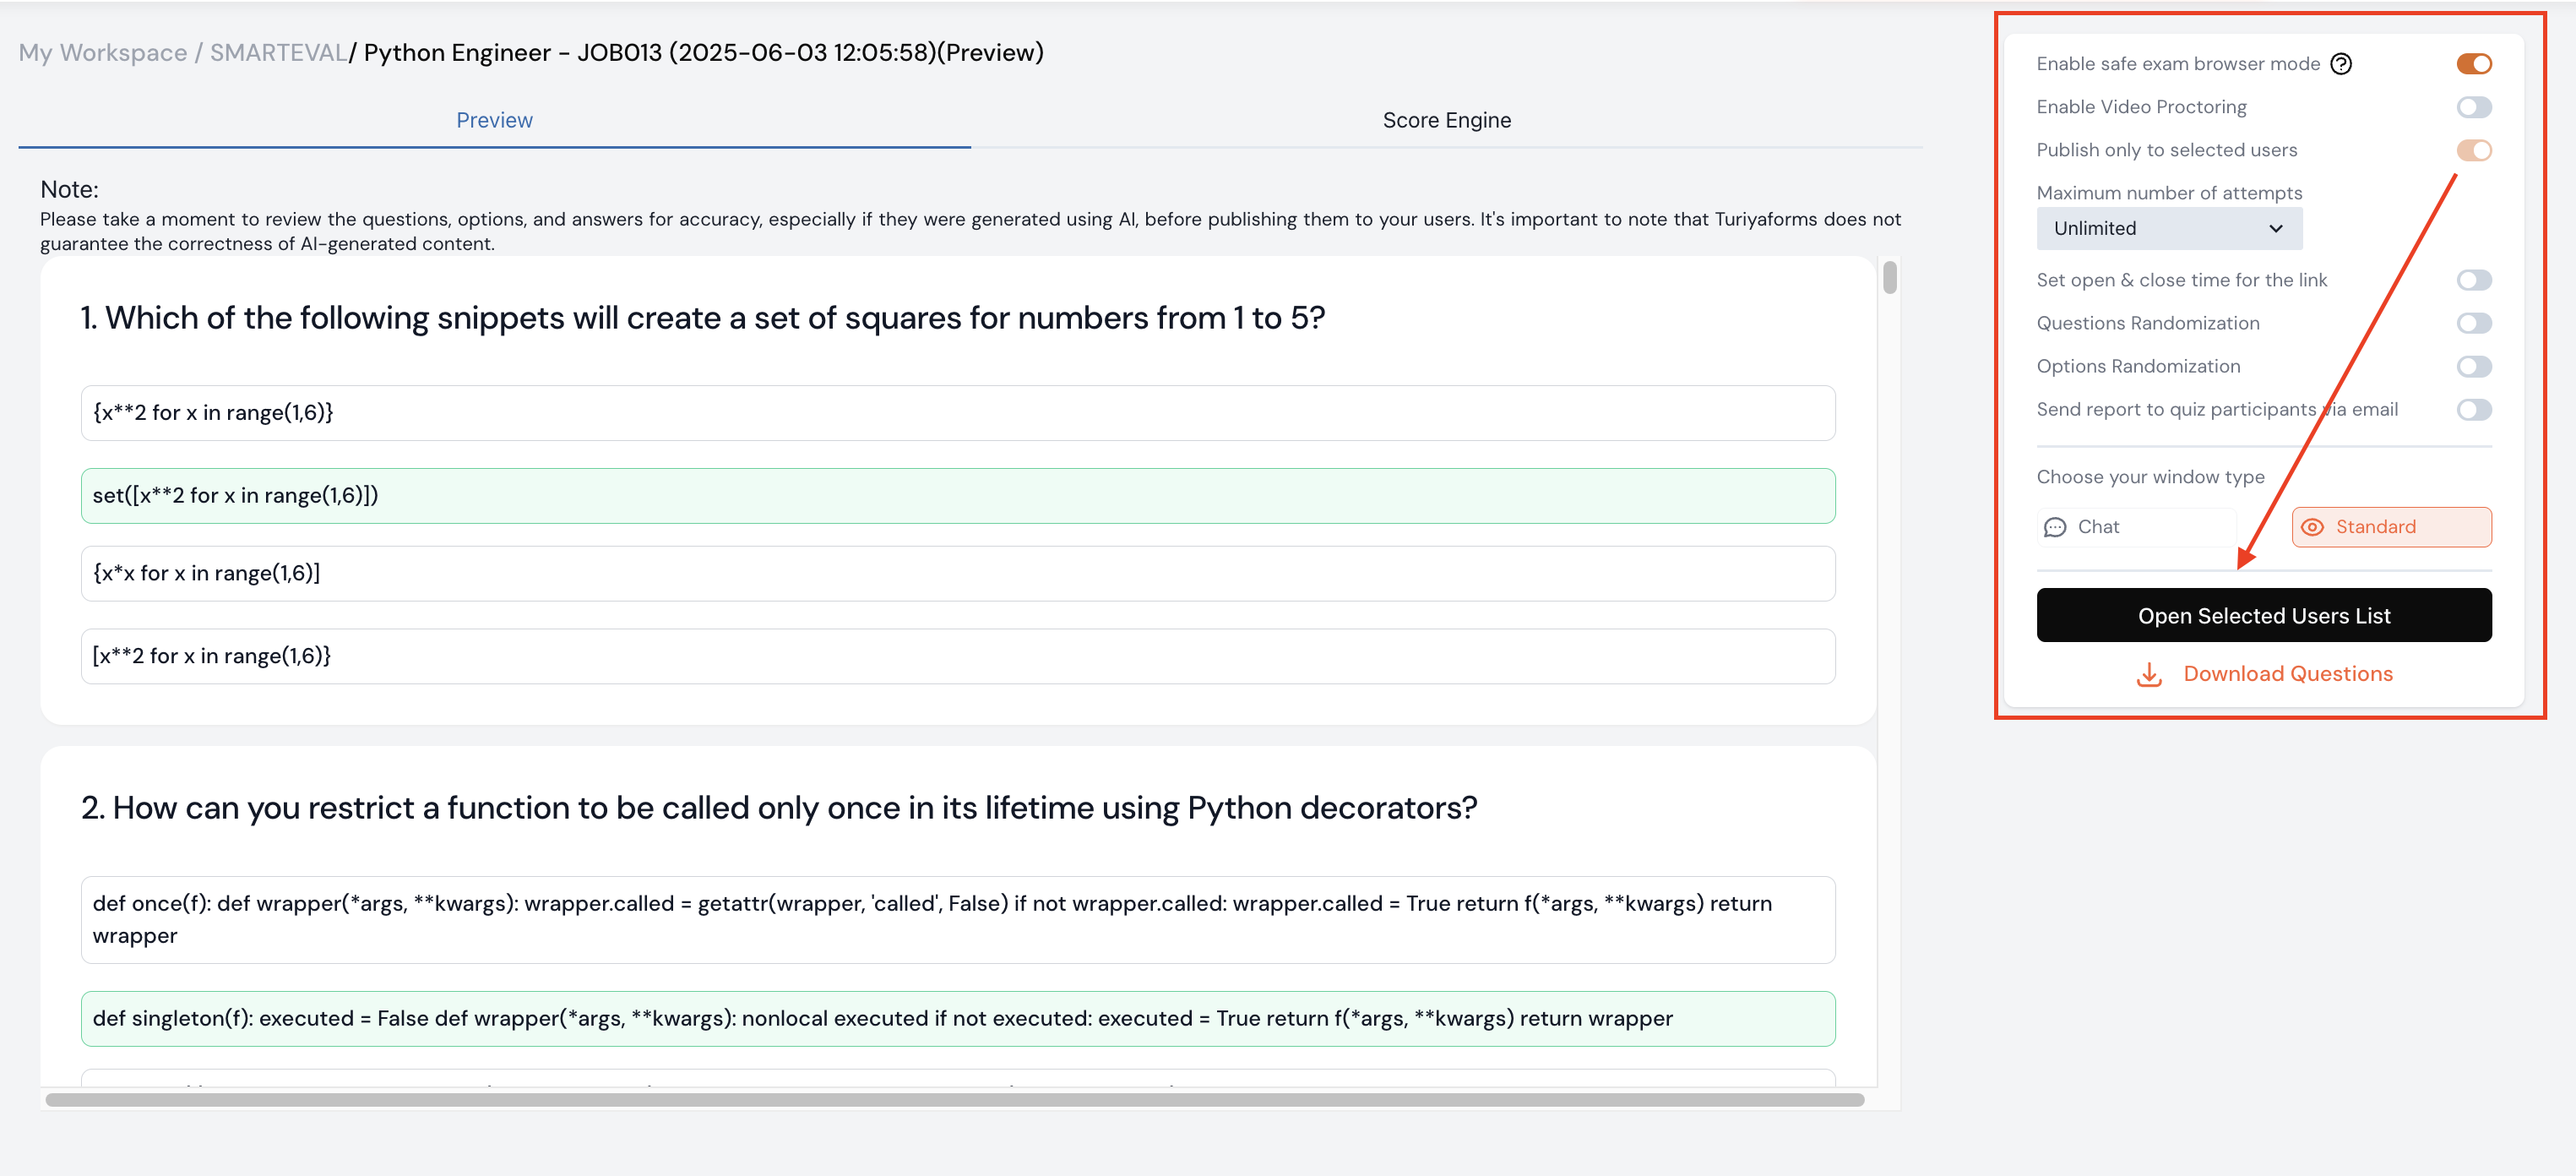
Task: Click the chat bubble icon in window type
Action: 2055,527
